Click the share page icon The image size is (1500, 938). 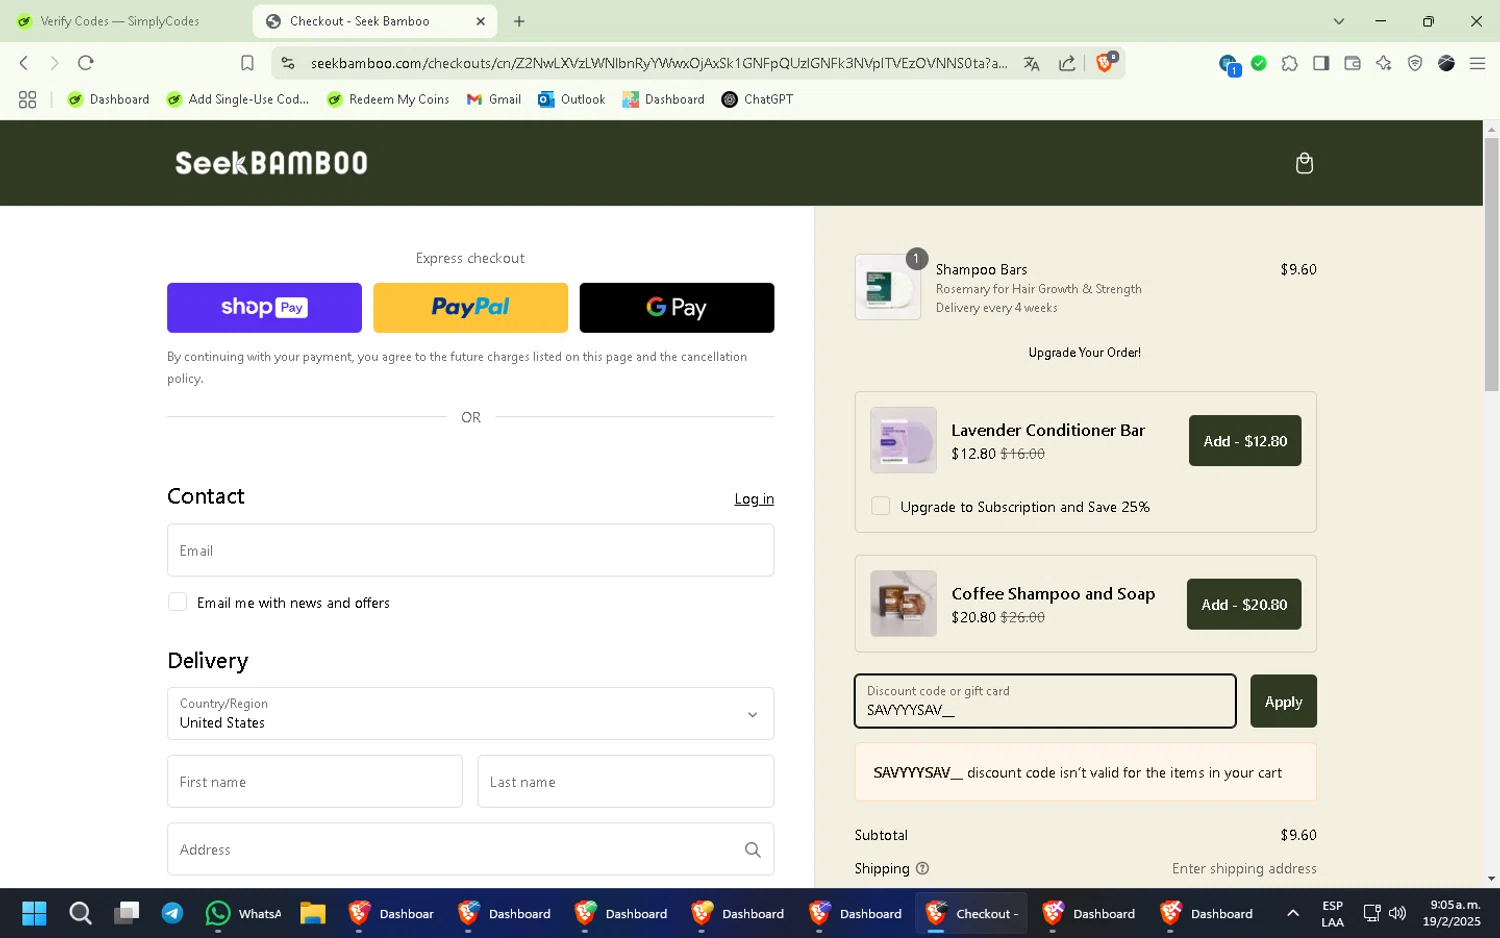point(1067,63)
